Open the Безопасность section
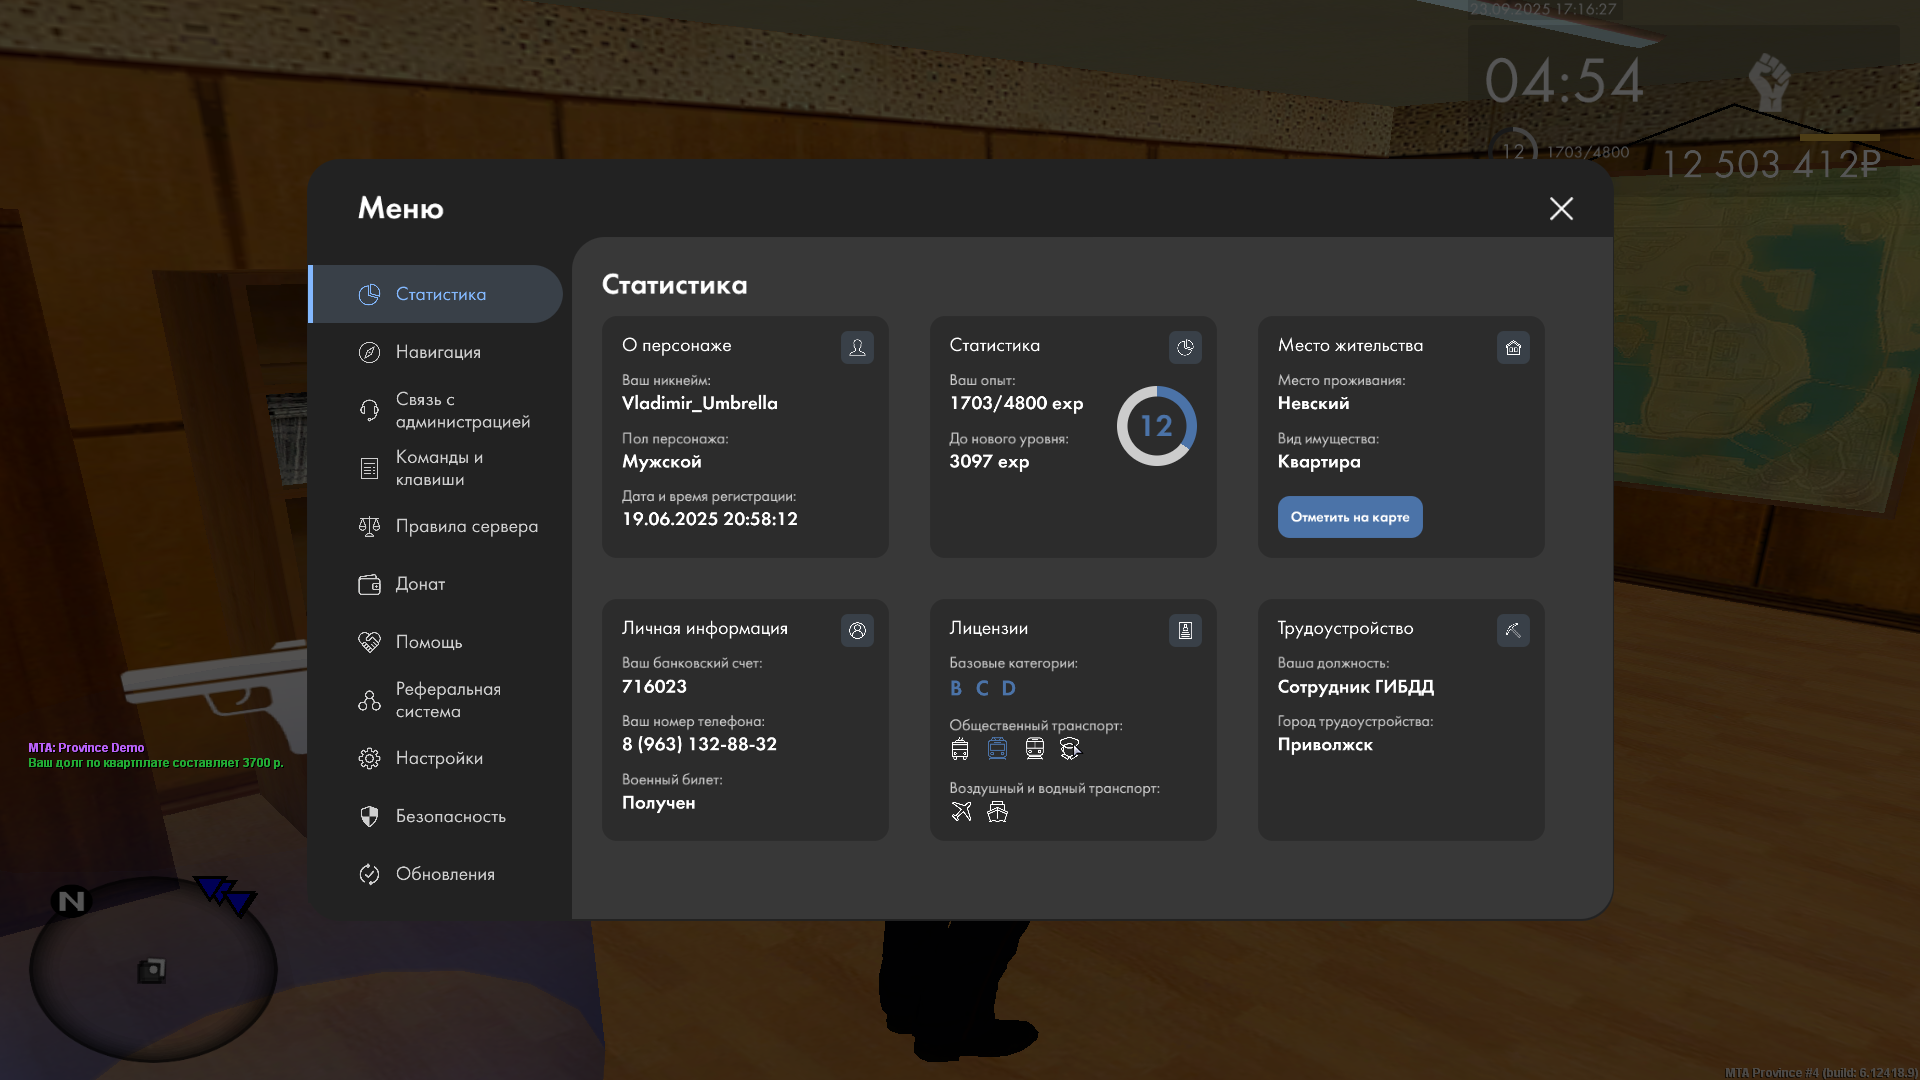The image size is (1920, 1080). pos(450,816)
